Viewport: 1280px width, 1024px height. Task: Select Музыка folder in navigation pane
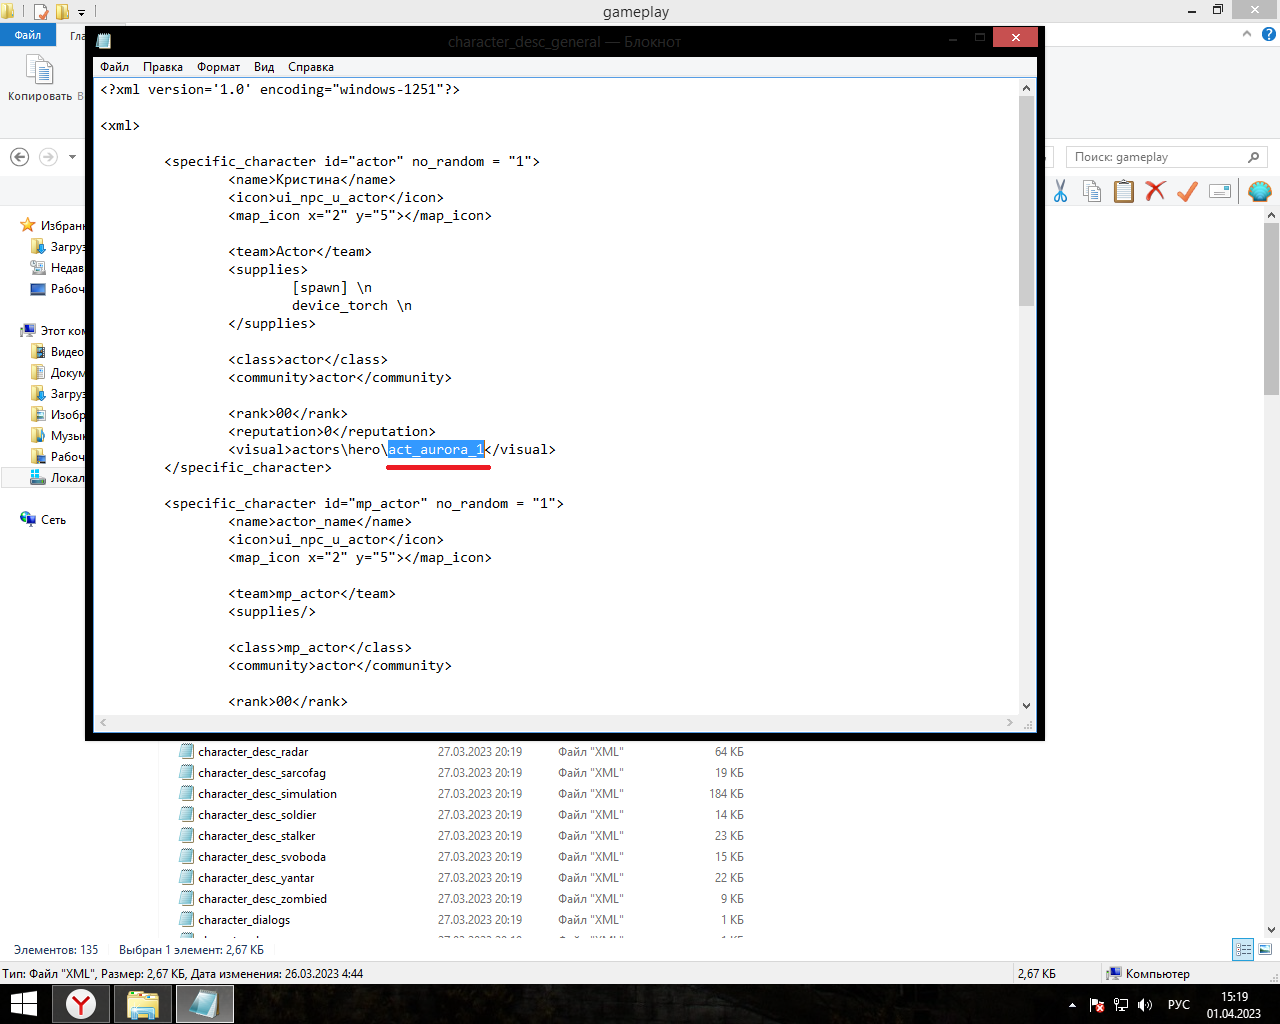pos(58,436)
